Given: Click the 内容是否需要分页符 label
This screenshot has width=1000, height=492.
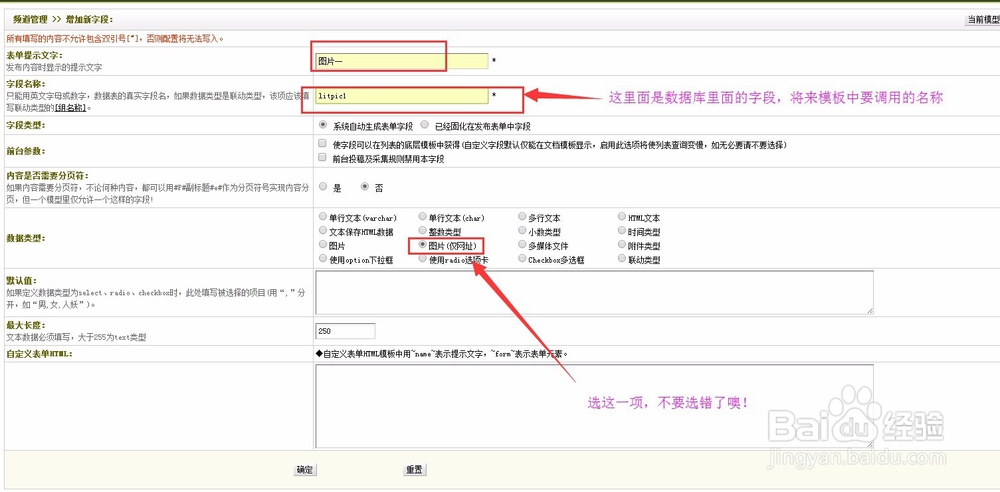Looking at the screenshot, I should tap(47, 175).
